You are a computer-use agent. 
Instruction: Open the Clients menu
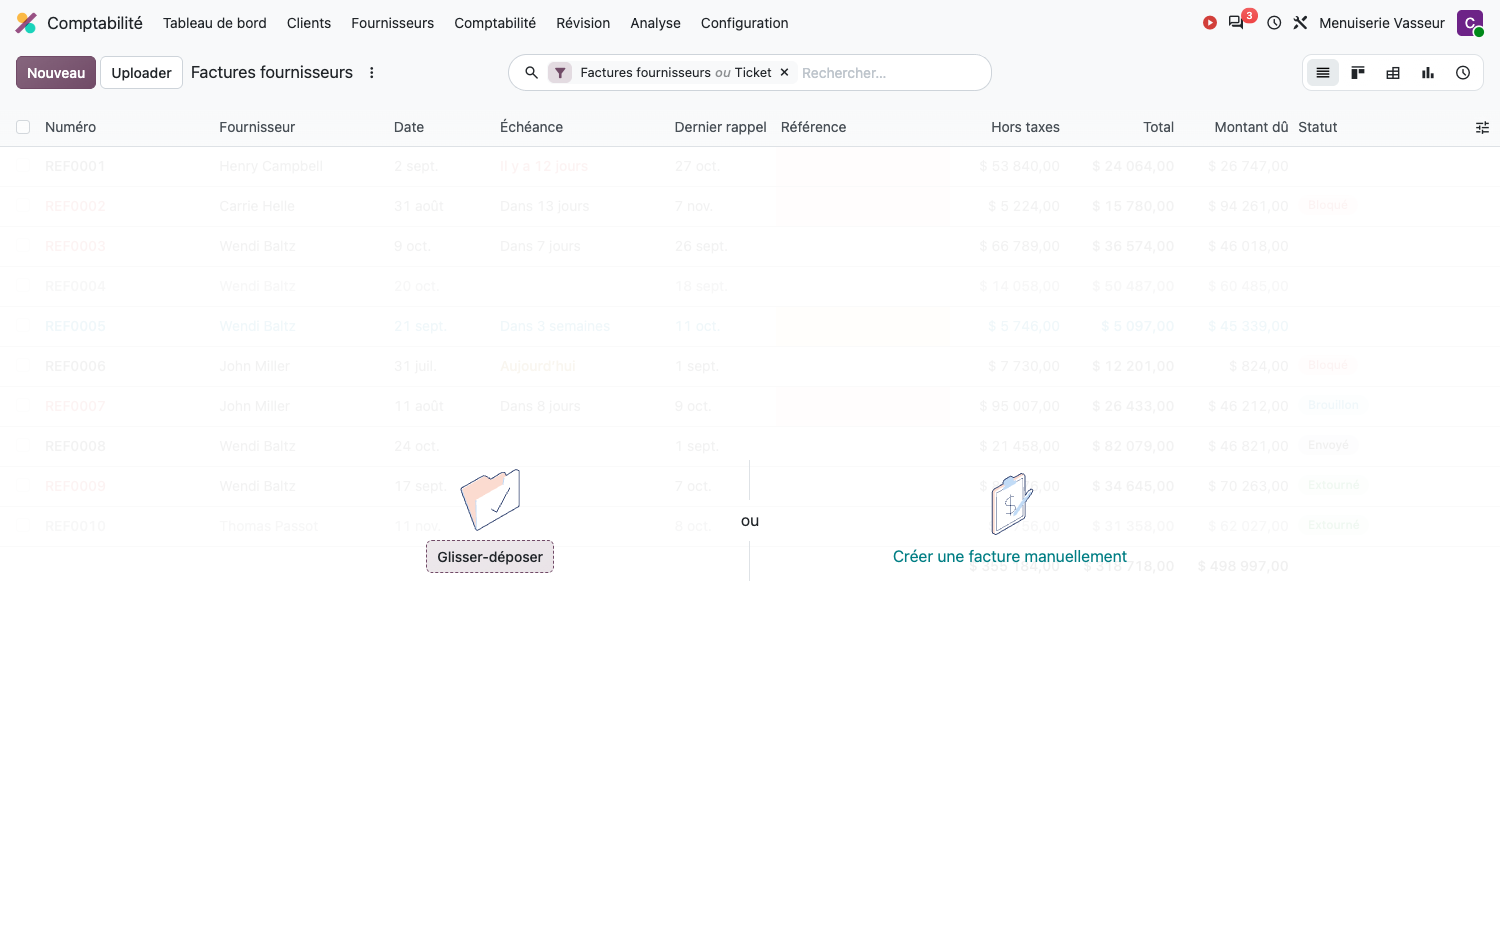click(x=309, y=23)
